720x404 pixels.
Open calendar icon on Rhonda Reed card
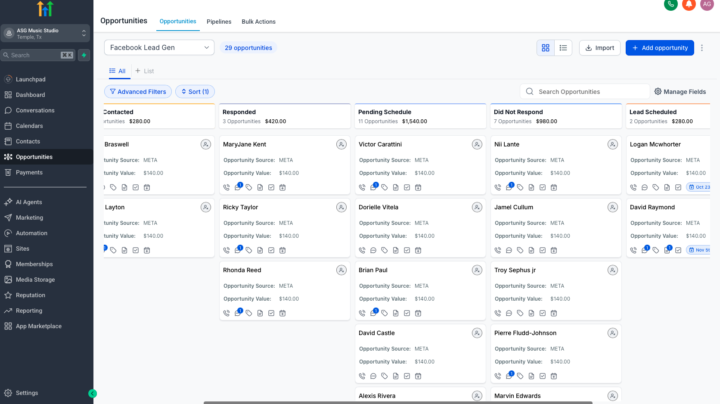click(283, 313)
